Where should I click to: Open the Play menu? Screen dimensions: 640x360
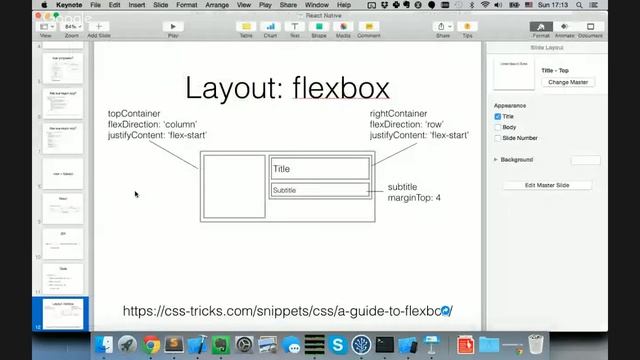(x=265, y=5)
